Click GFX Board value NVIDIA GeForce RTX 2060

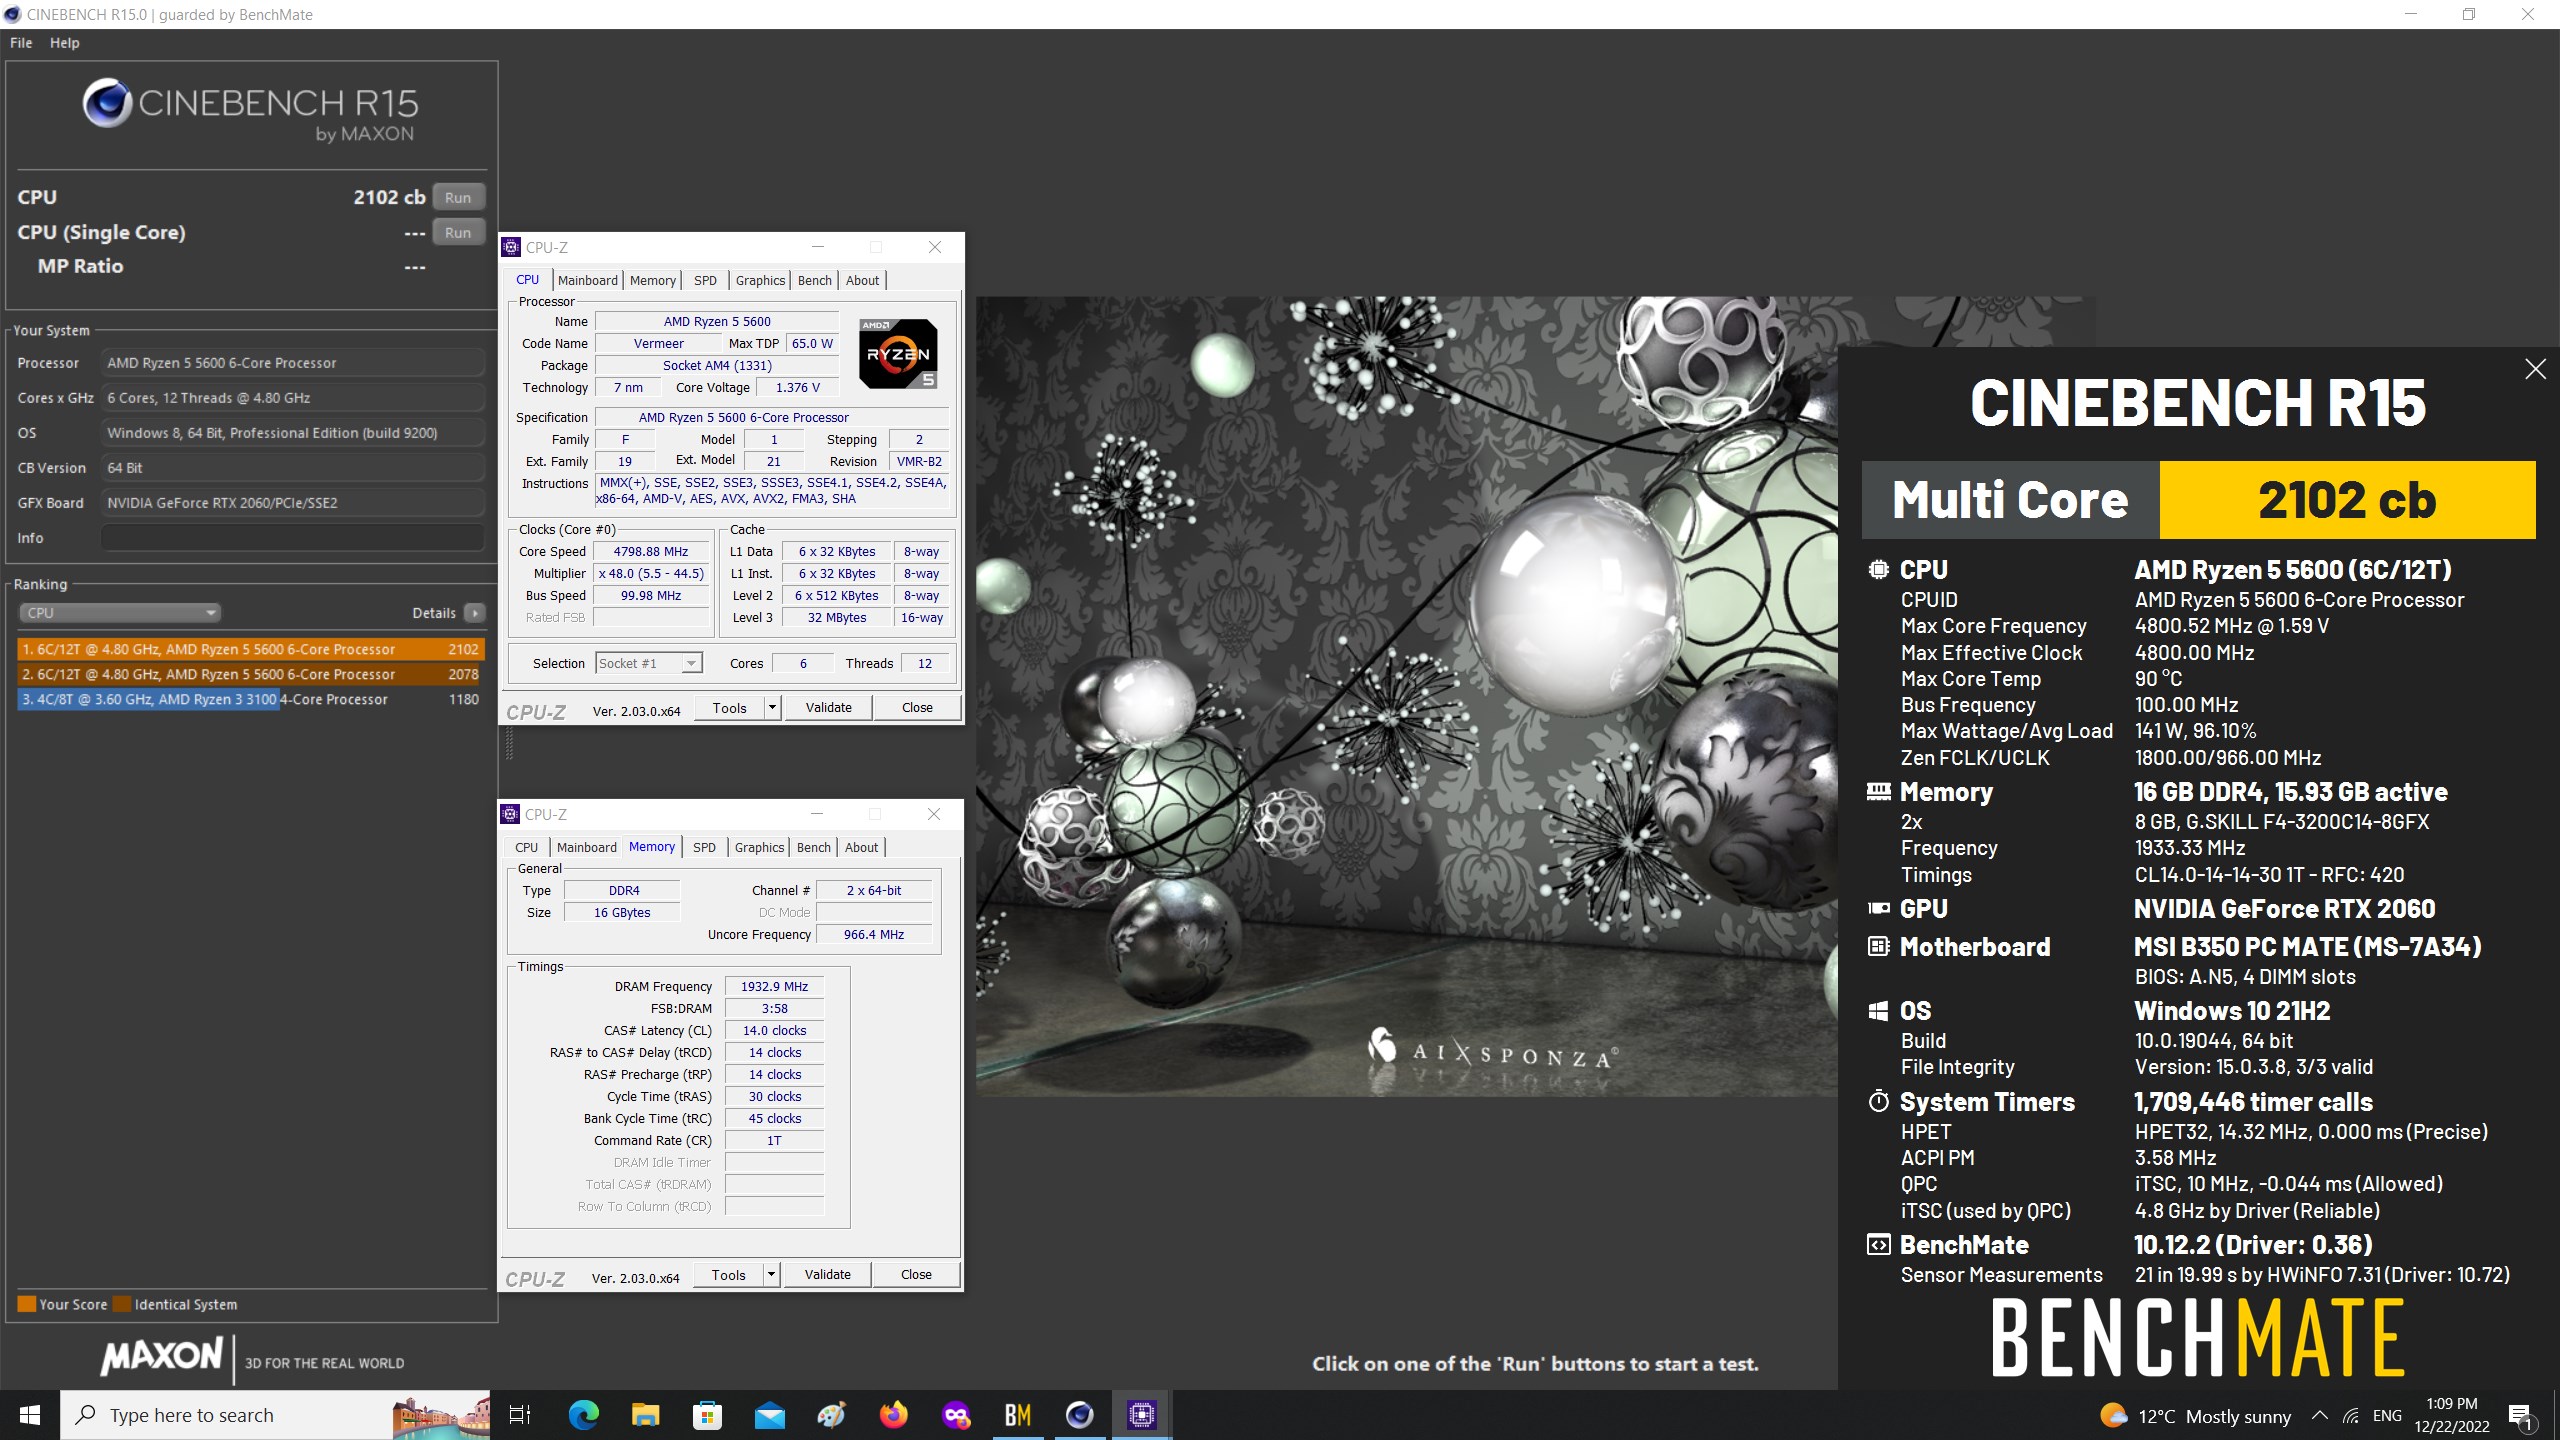pos(292,503)
